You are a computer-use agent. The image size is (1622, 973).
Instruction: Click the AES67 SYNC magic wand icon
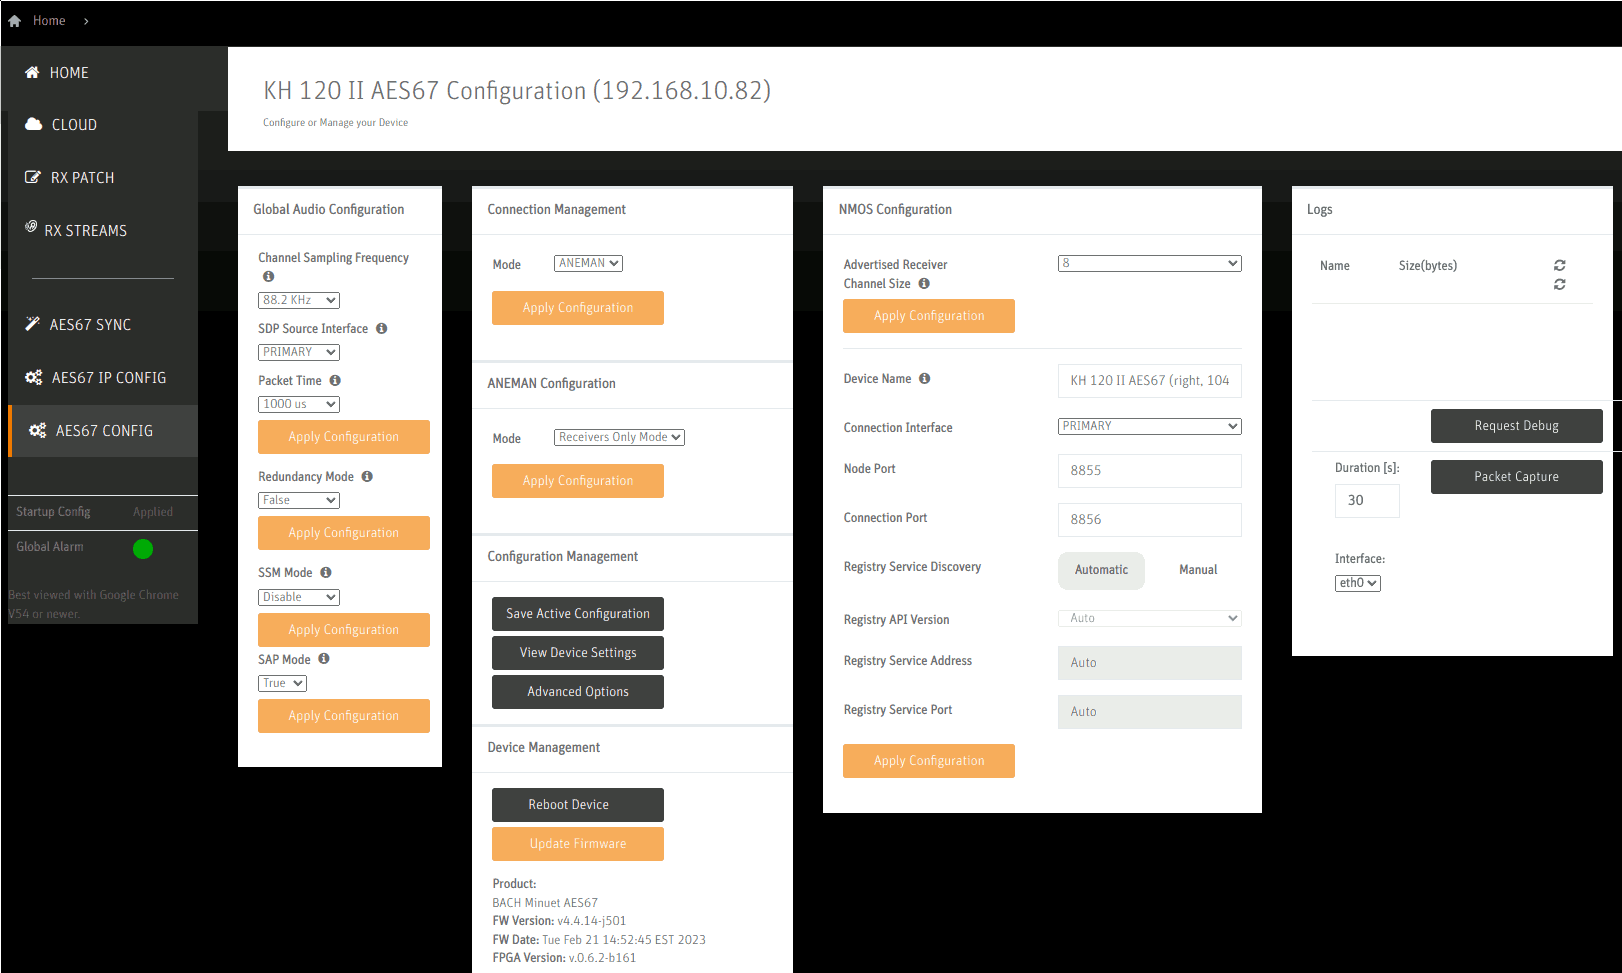pos(32,324)
